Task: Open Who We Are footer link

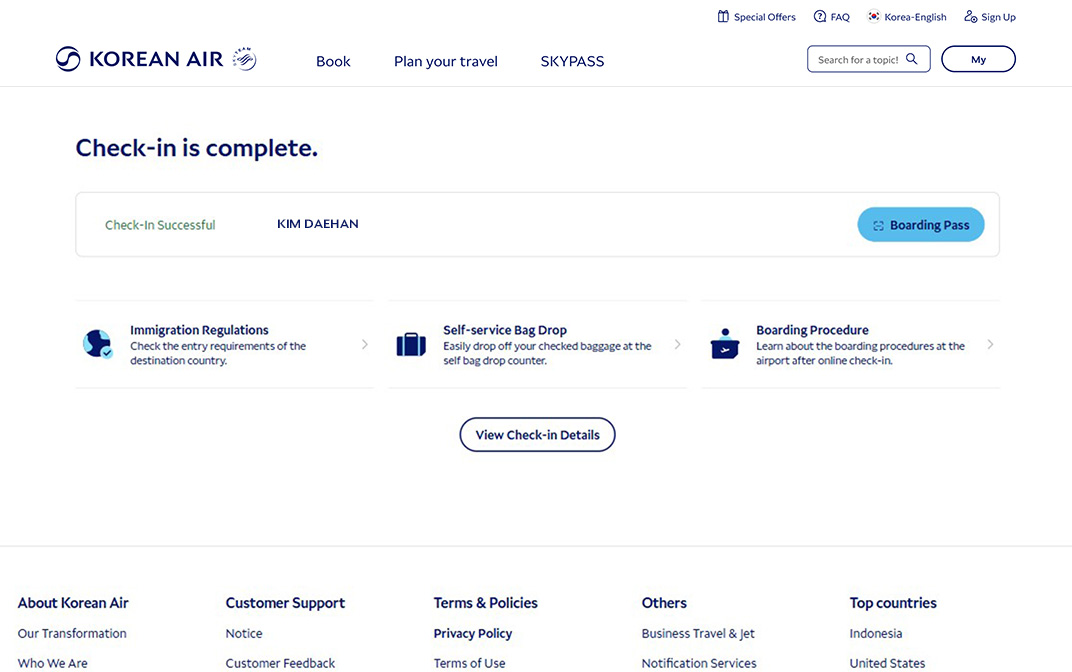Action: pos(53,663)
